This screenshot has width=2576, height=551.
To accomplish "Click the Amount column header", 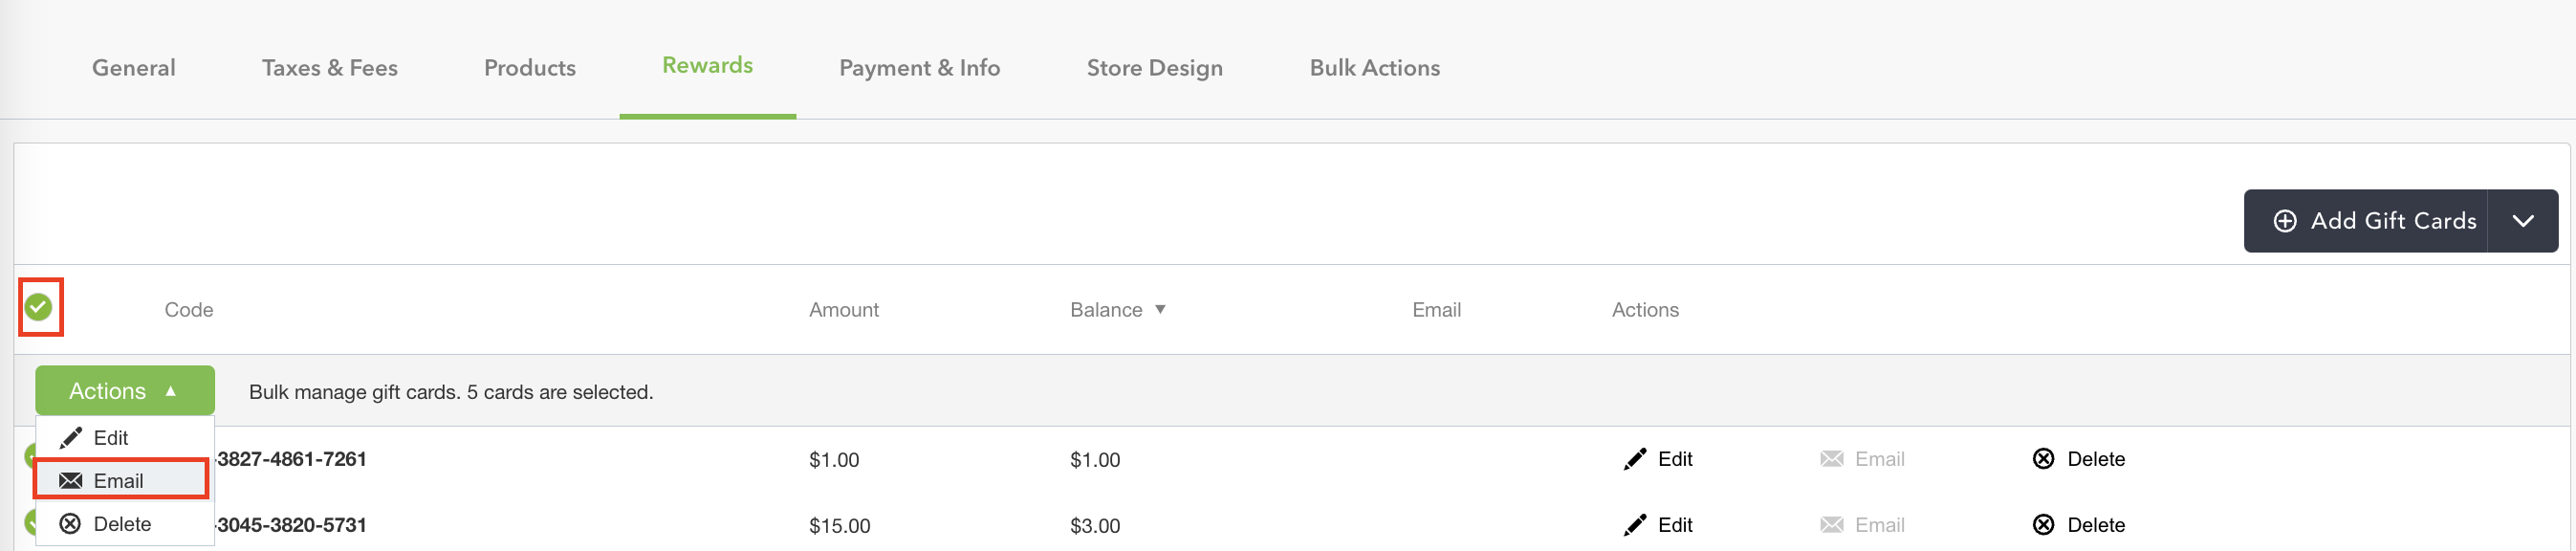I will 844,310.
